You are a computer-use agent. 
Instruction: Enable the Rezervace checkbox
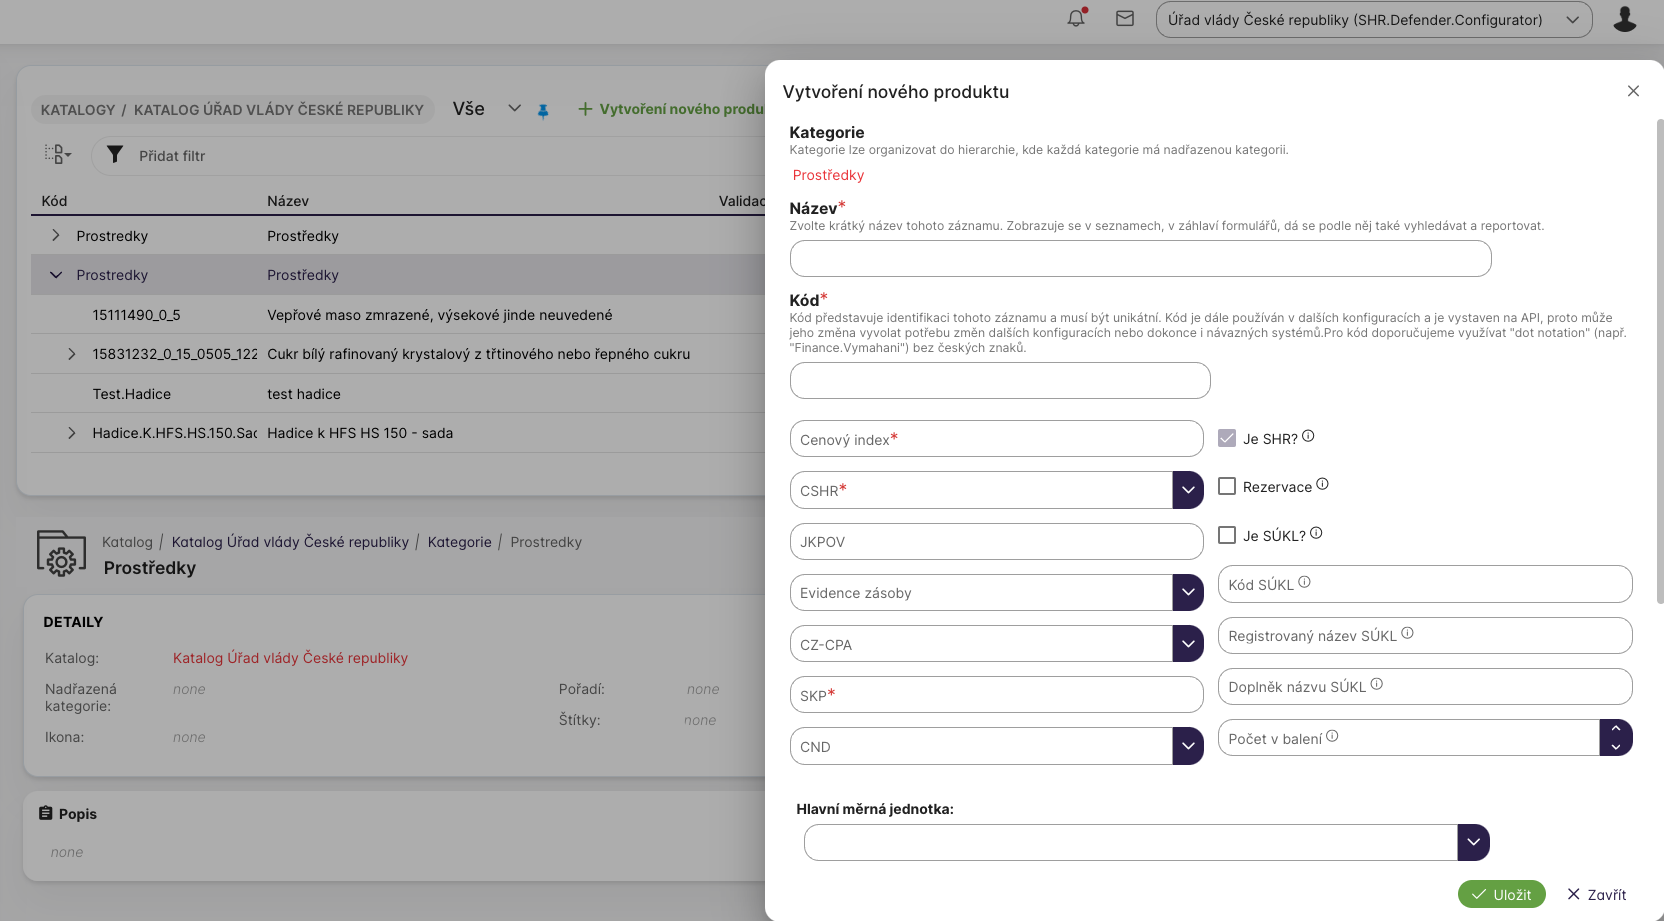(x=1227, y=486)
